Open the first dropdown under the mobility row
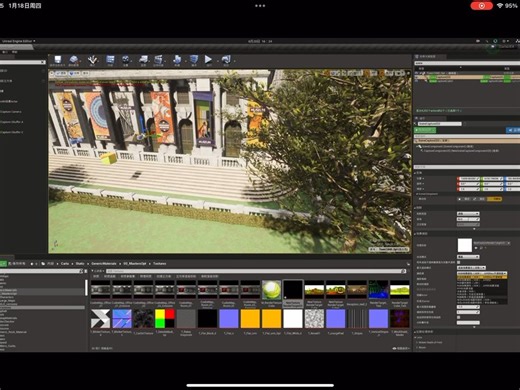The height and width of the screenshot is (390, 520). click(468, 214)
